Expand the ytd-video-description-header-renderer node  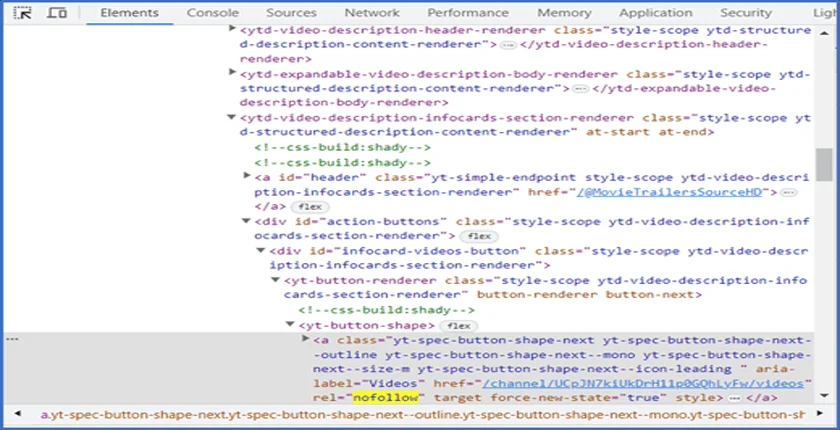[232, 28]
